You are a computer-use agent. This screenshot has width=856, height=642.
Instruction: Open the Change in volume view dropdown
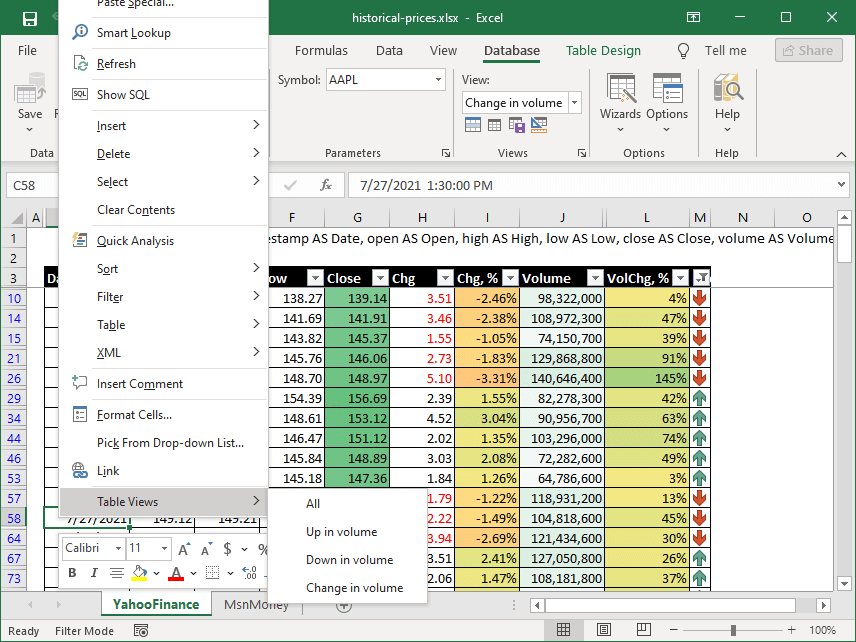tap(574, 102)
